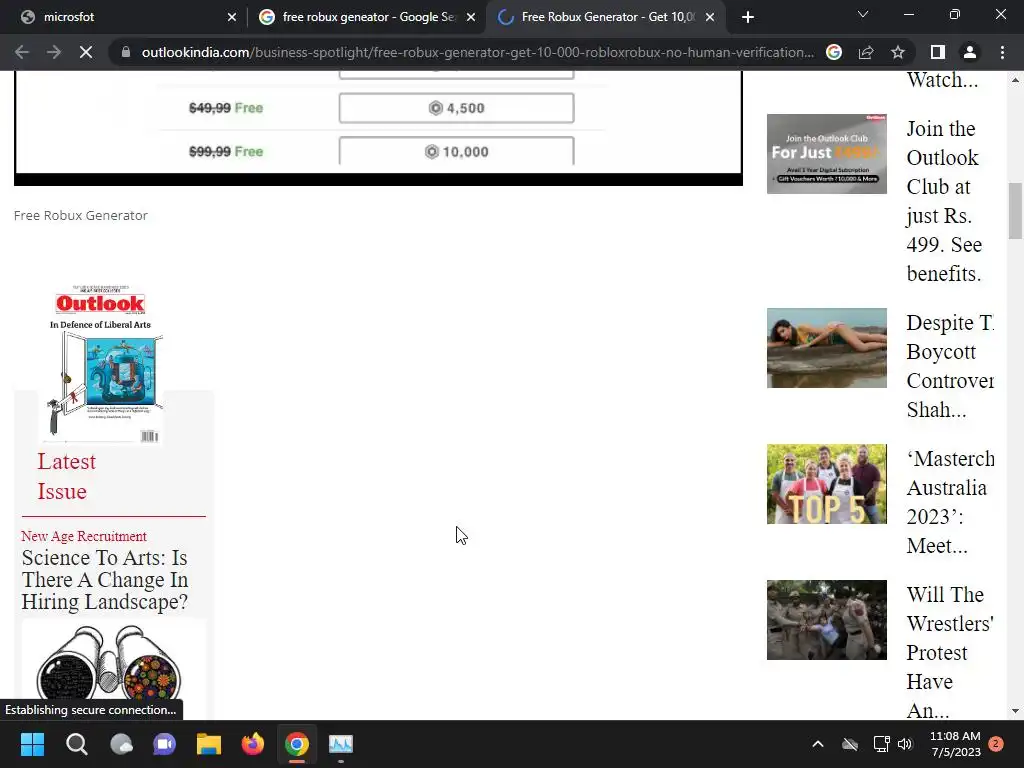Open the Outlook magazine cover image
1024x768 pixels.
coord(101,364)
